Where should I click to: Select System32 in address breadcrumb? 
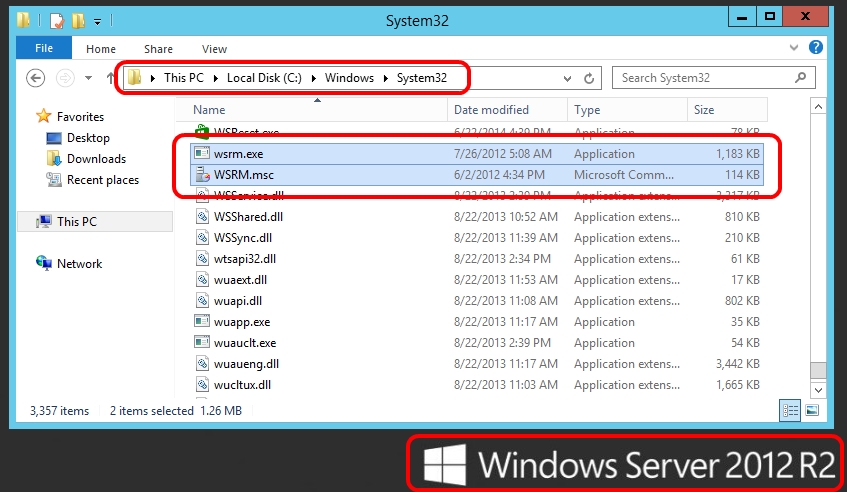pos(422,78)
